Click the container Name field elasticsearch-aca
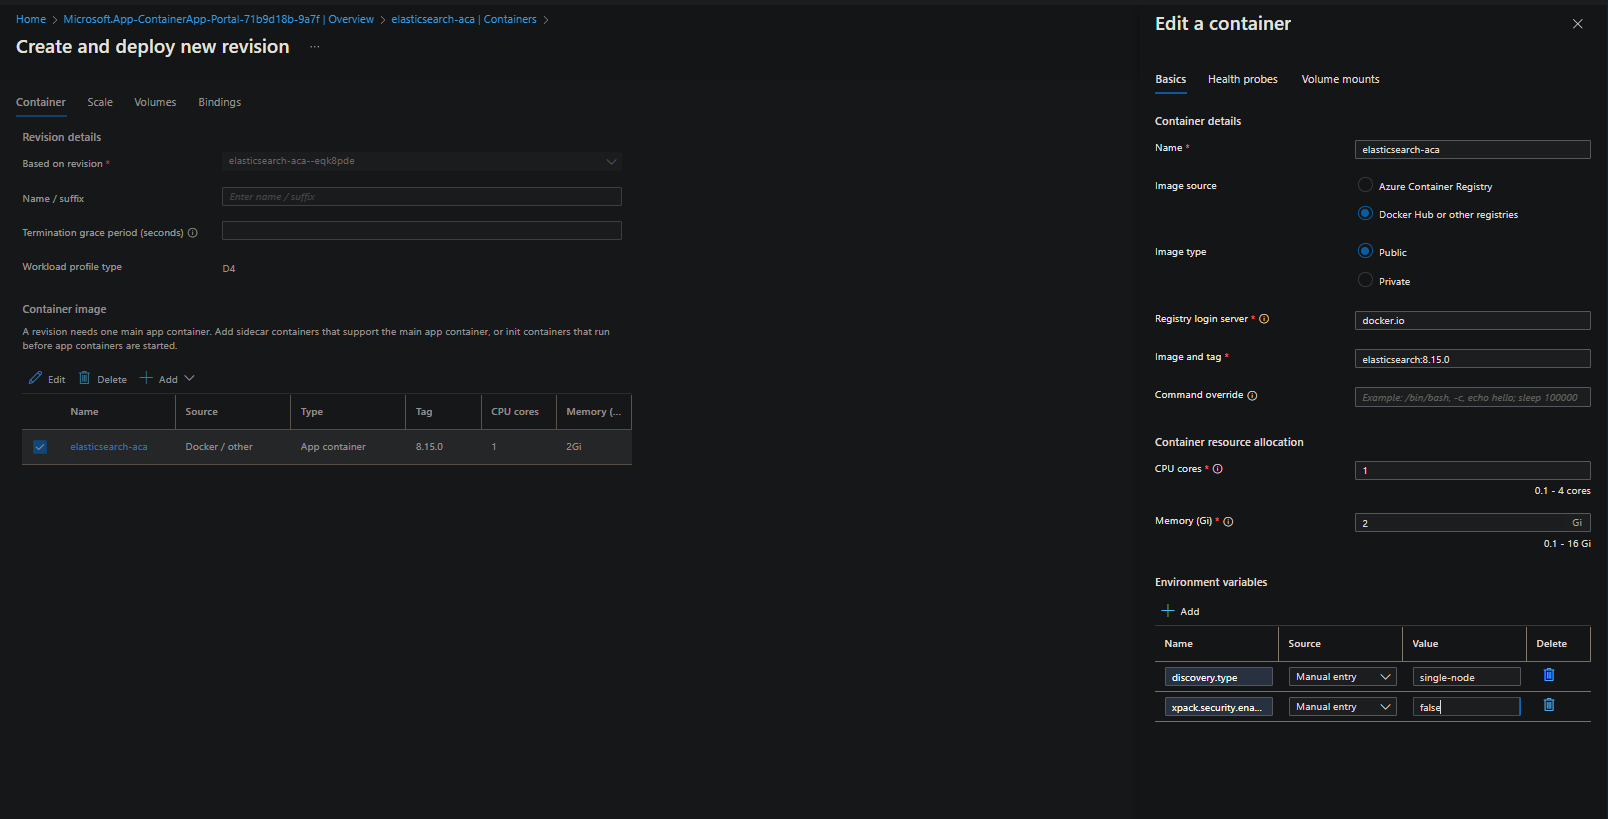 (x=1472, y=149)
